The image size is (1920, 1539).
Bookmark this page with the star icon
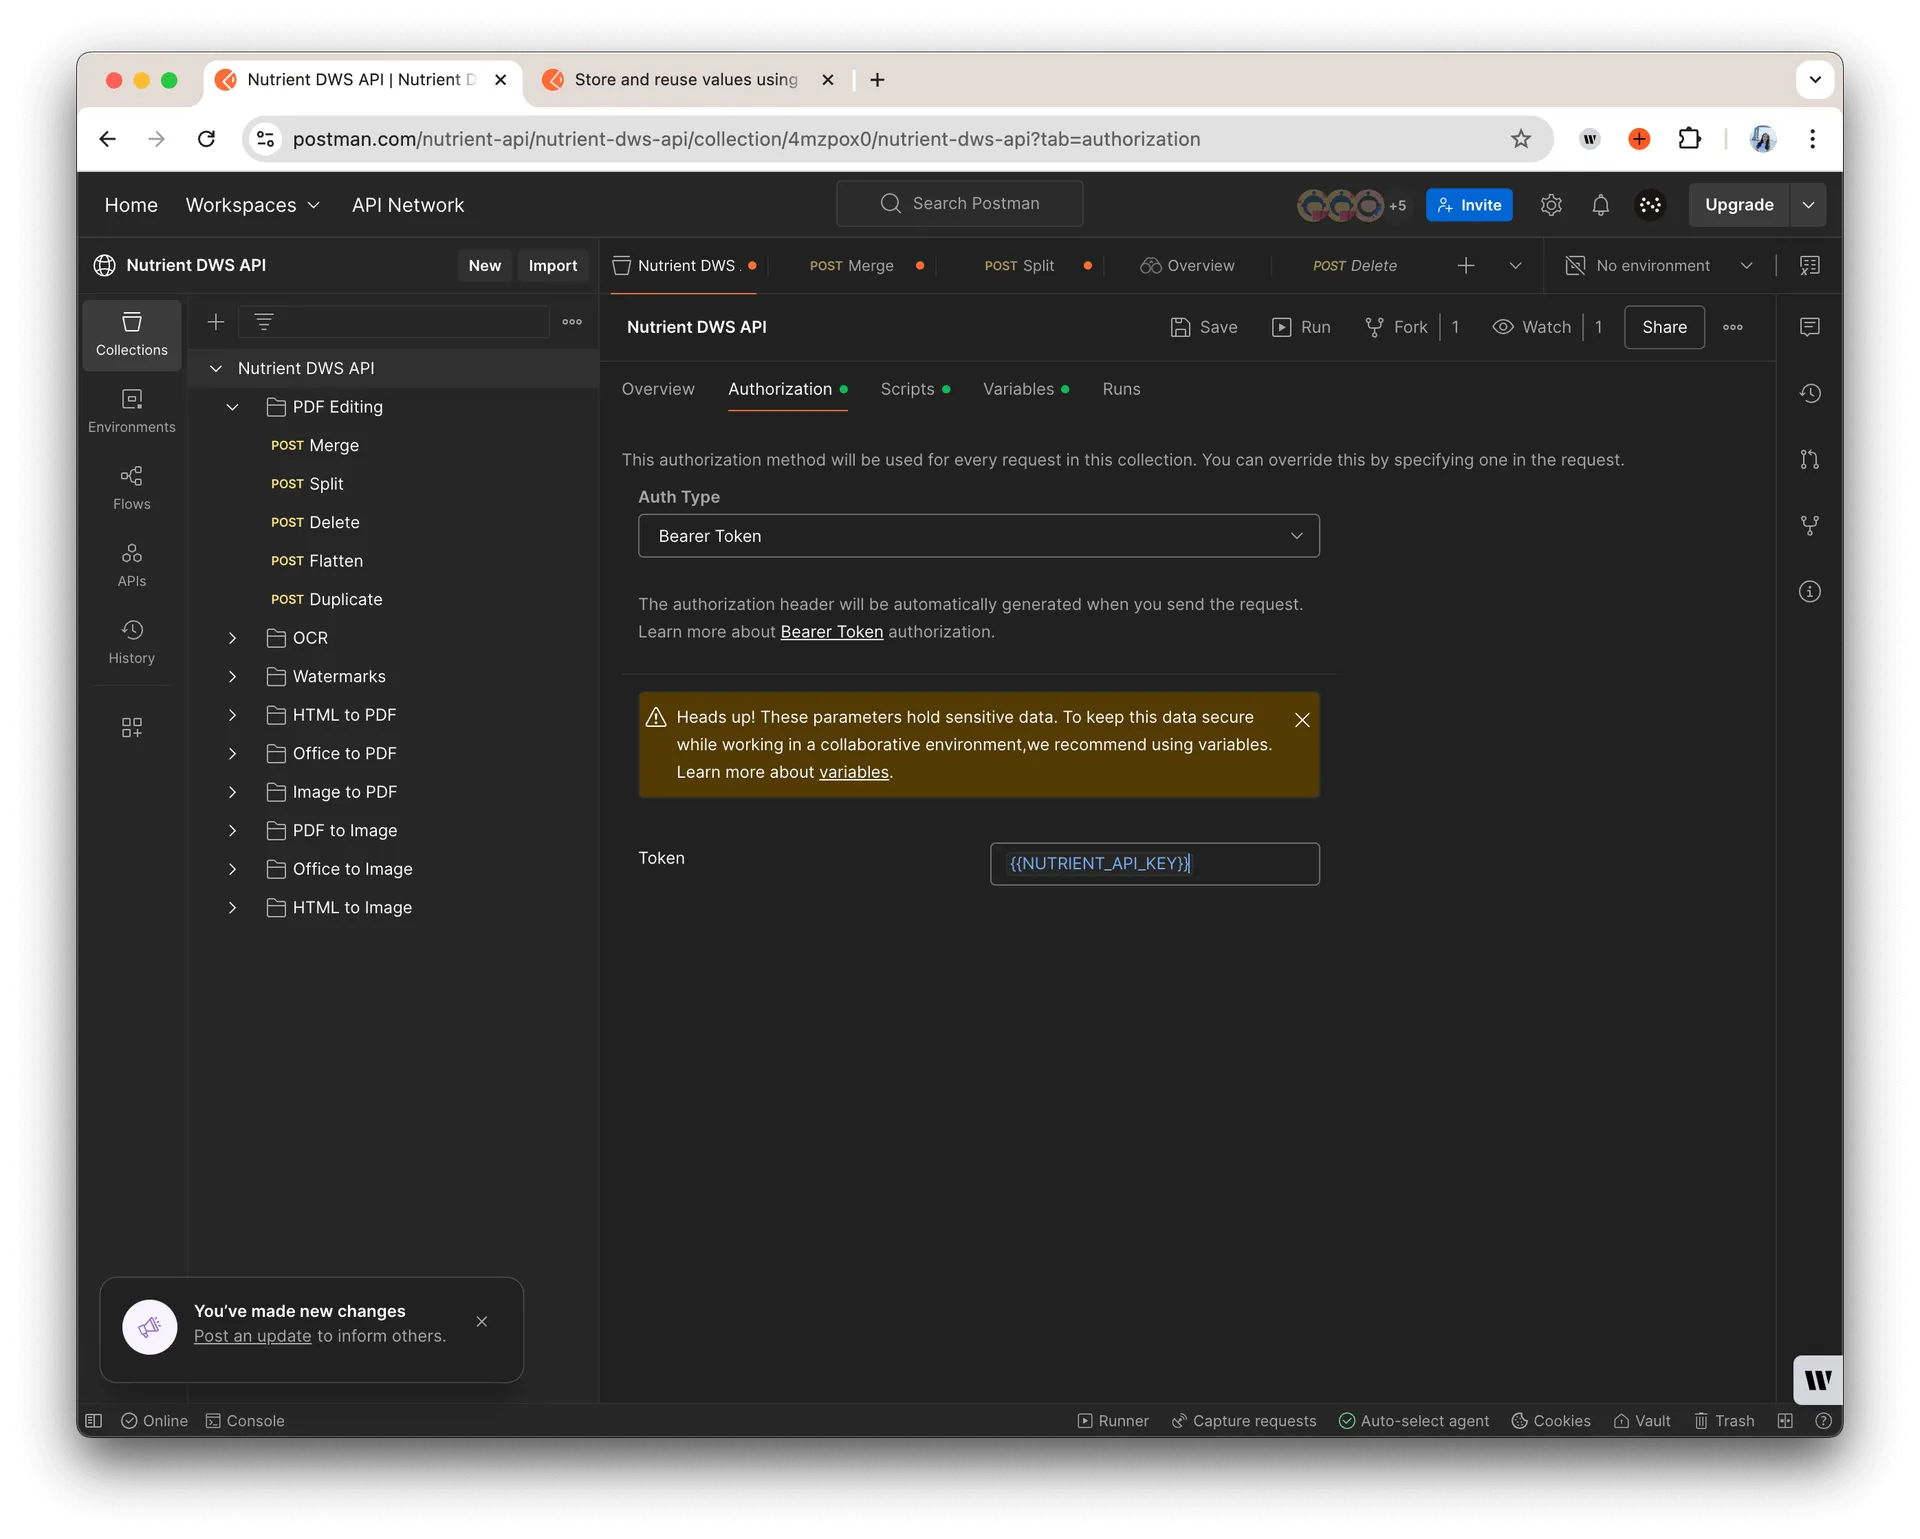tap(1520, 139)
